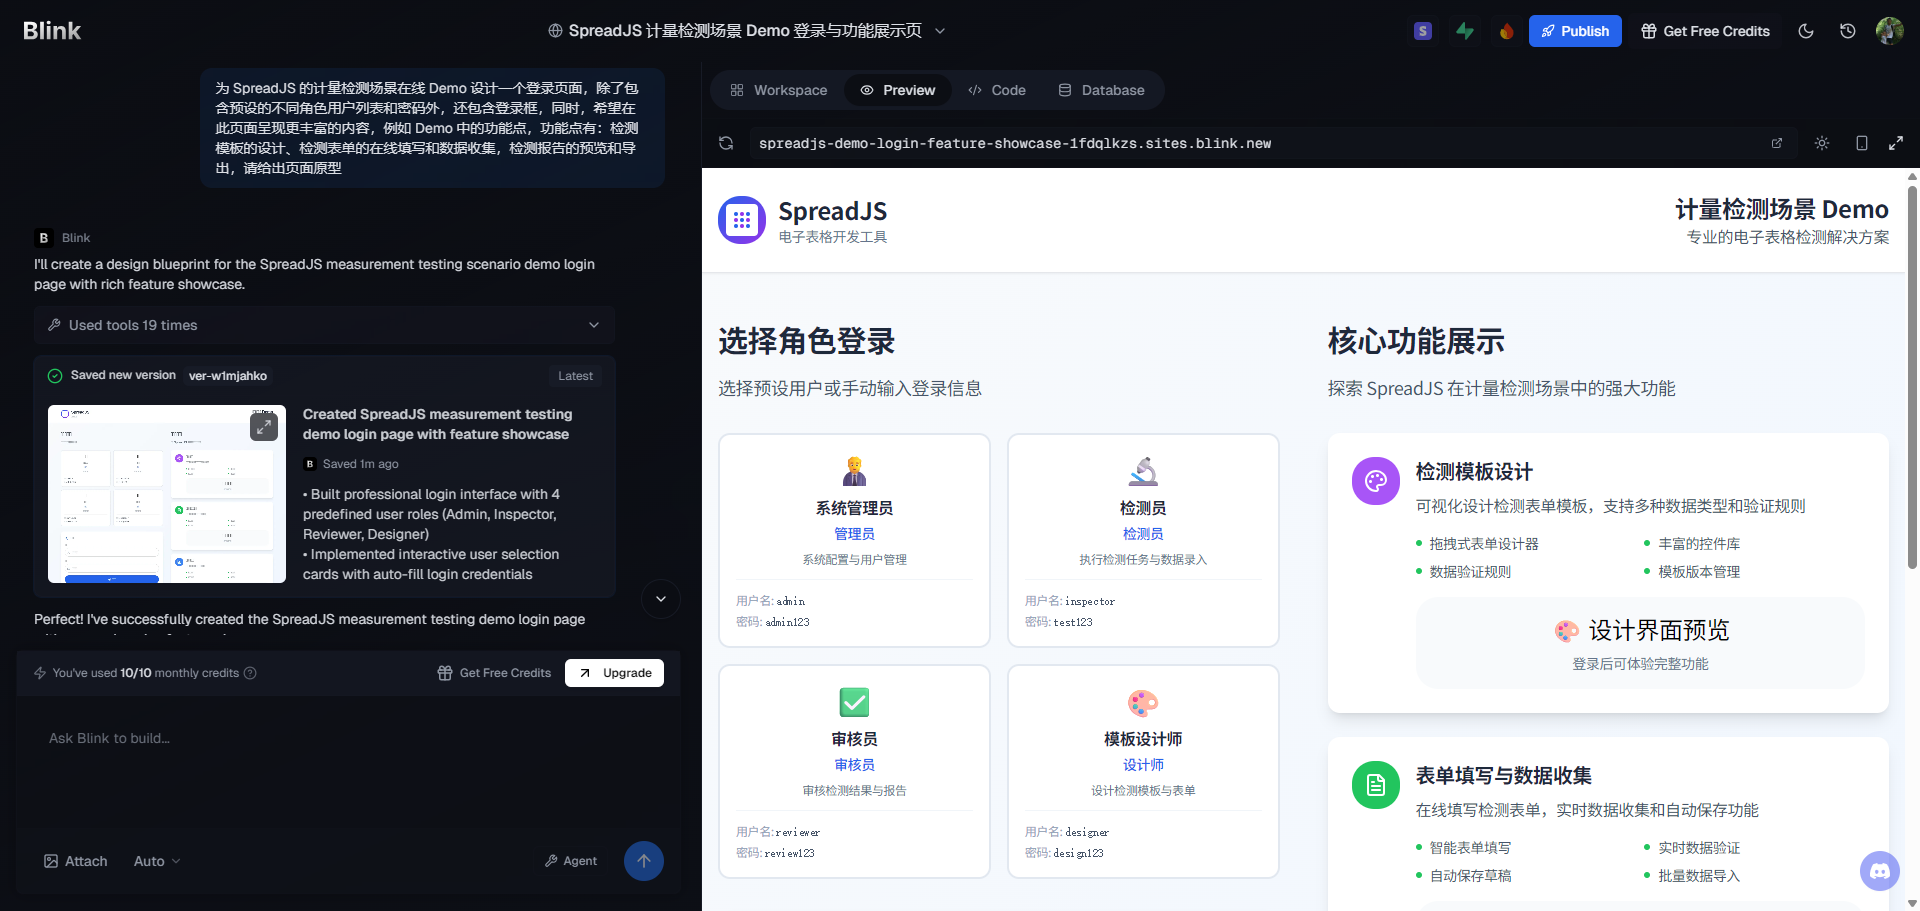Screen dimensions: 1920x911
Task: Click the 管理员 link label
Action: 854,534
